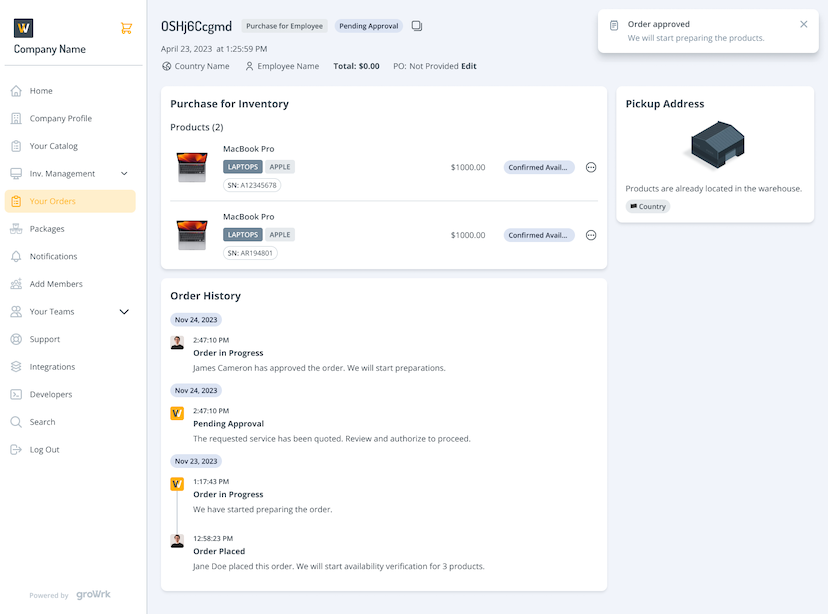Open options menu for MacBook Pro AR194801
Image resolution: width=828 pixels, height=614 pixels.
click(x=591, y=235)
